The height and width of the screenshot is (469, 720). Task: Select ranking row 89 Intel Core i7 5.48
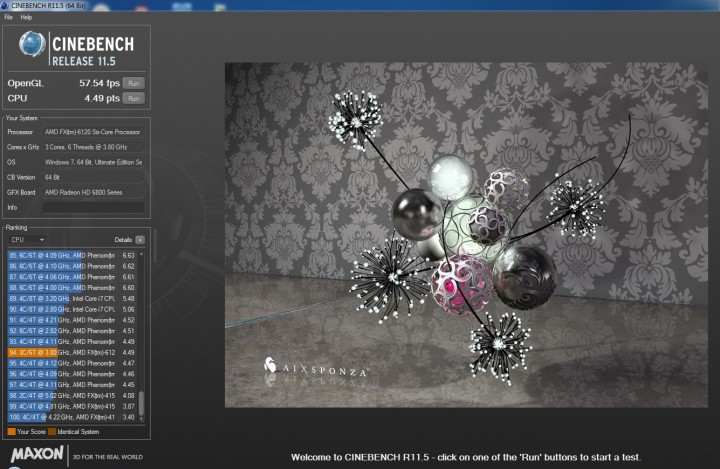72,299
